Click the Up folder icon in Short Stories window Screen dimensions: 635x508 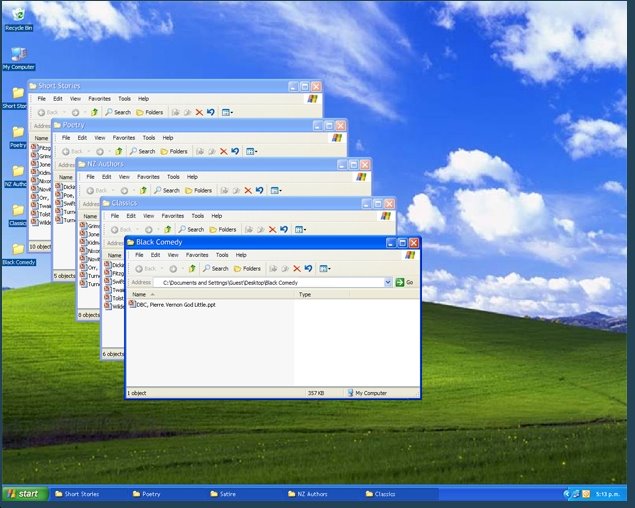click(94, 112)
